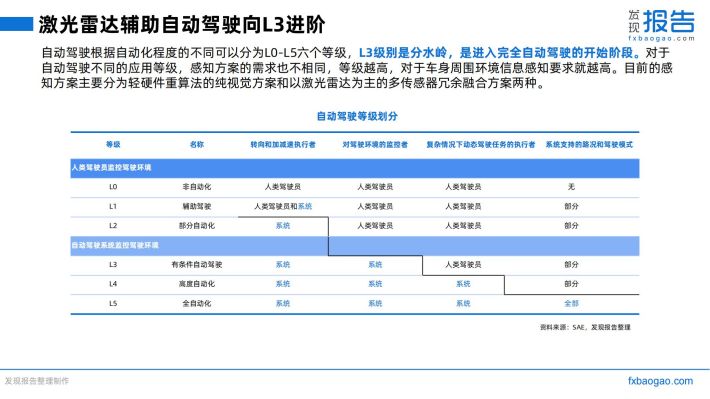Click the 对驾驶环境的监控者 column header
The width and height of the screenshot is (710, 399).
[375, 144]
